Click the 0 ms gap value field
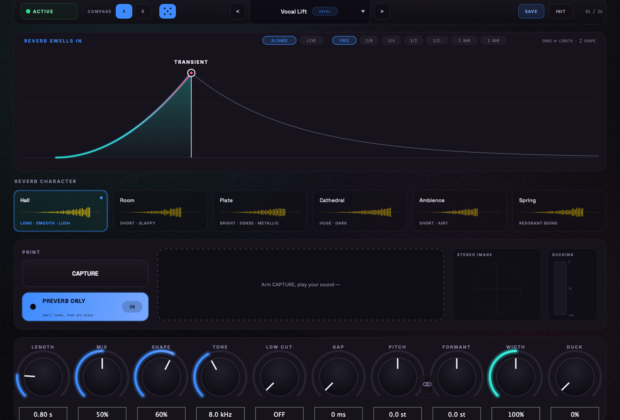620x420 pixels. click(338, 414)
